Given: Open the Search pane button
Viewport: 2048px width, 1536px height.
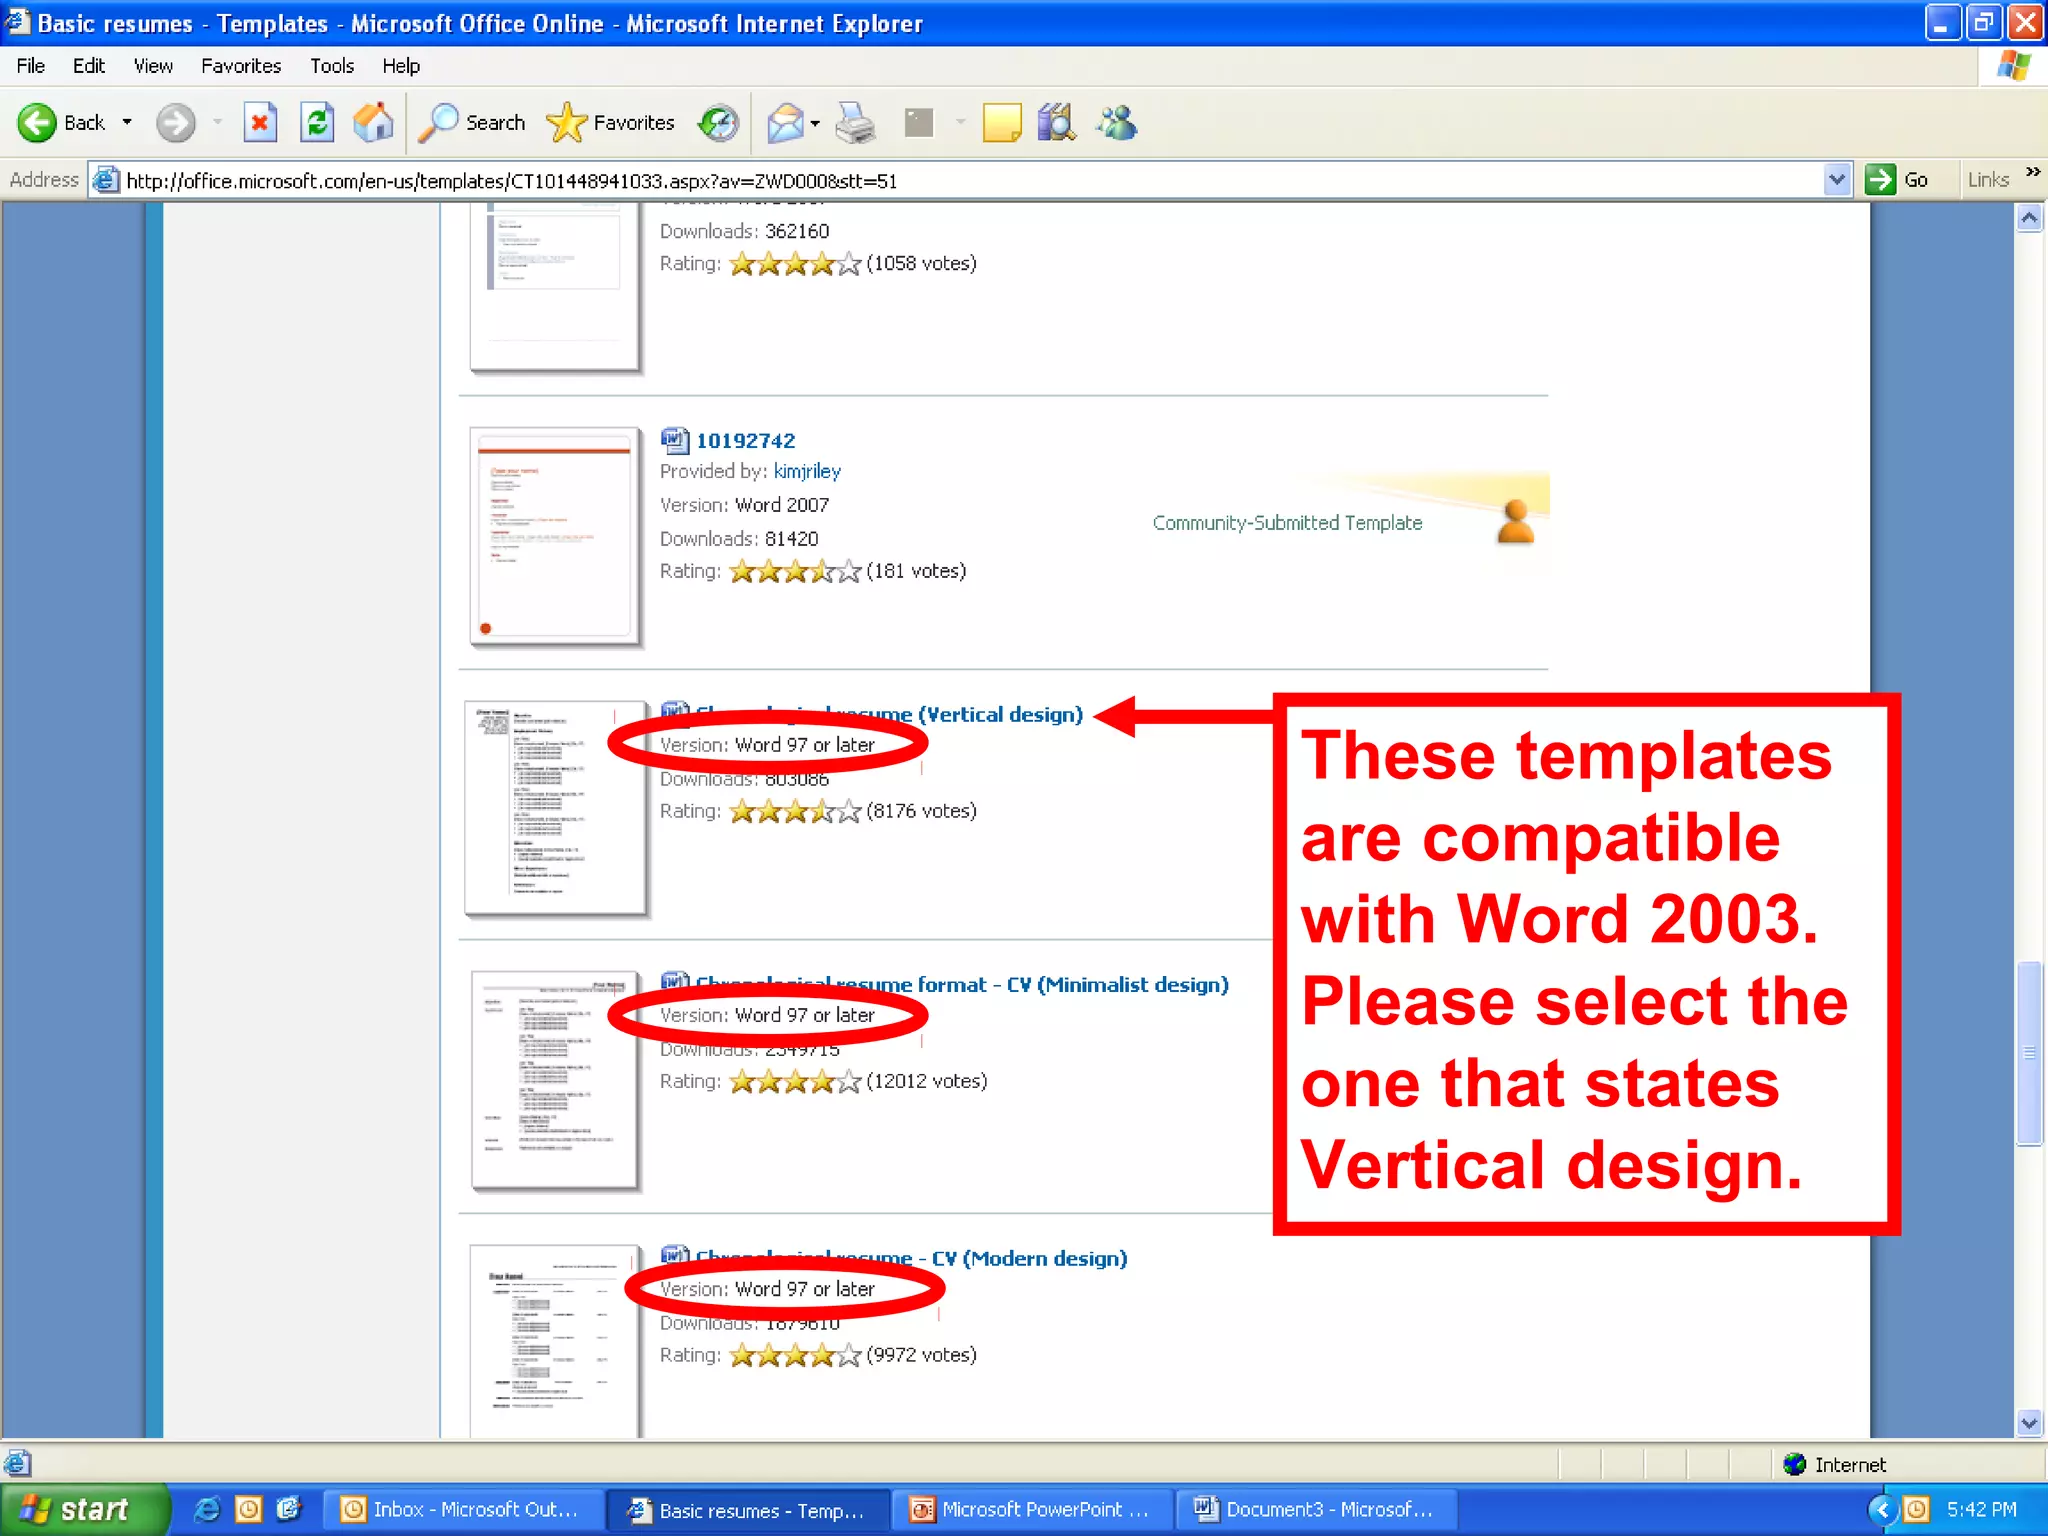Looking at the screenshot, I should click(x=471, y=123).
